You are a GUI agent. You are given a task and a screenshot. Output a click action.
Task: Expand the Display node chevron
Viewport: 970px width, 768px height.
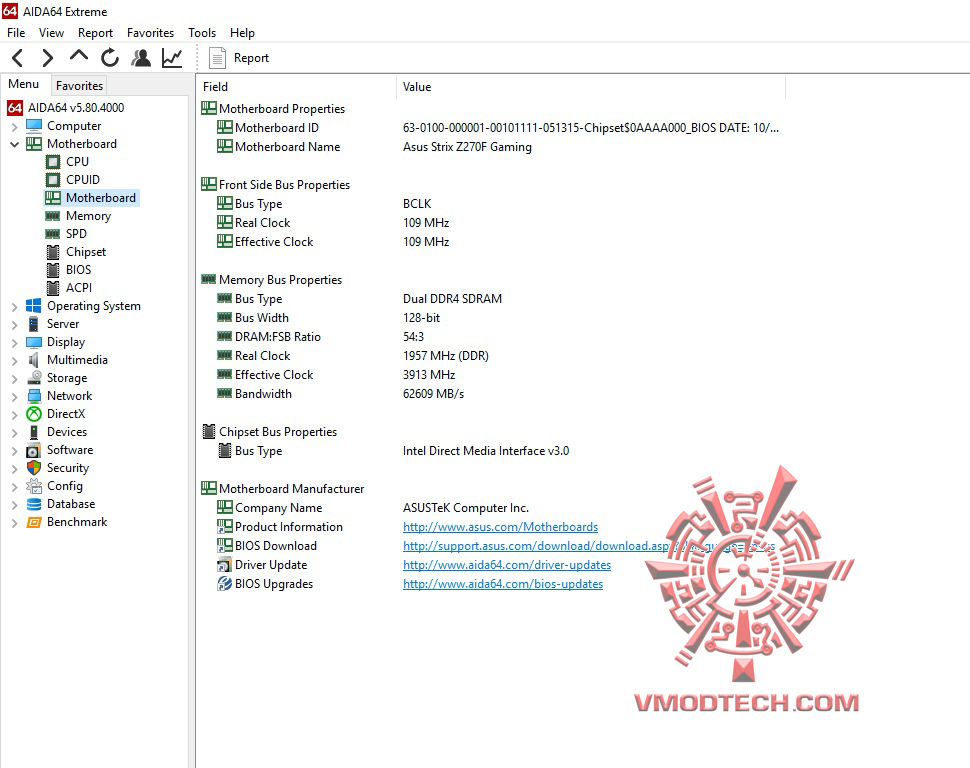(14, 342)
